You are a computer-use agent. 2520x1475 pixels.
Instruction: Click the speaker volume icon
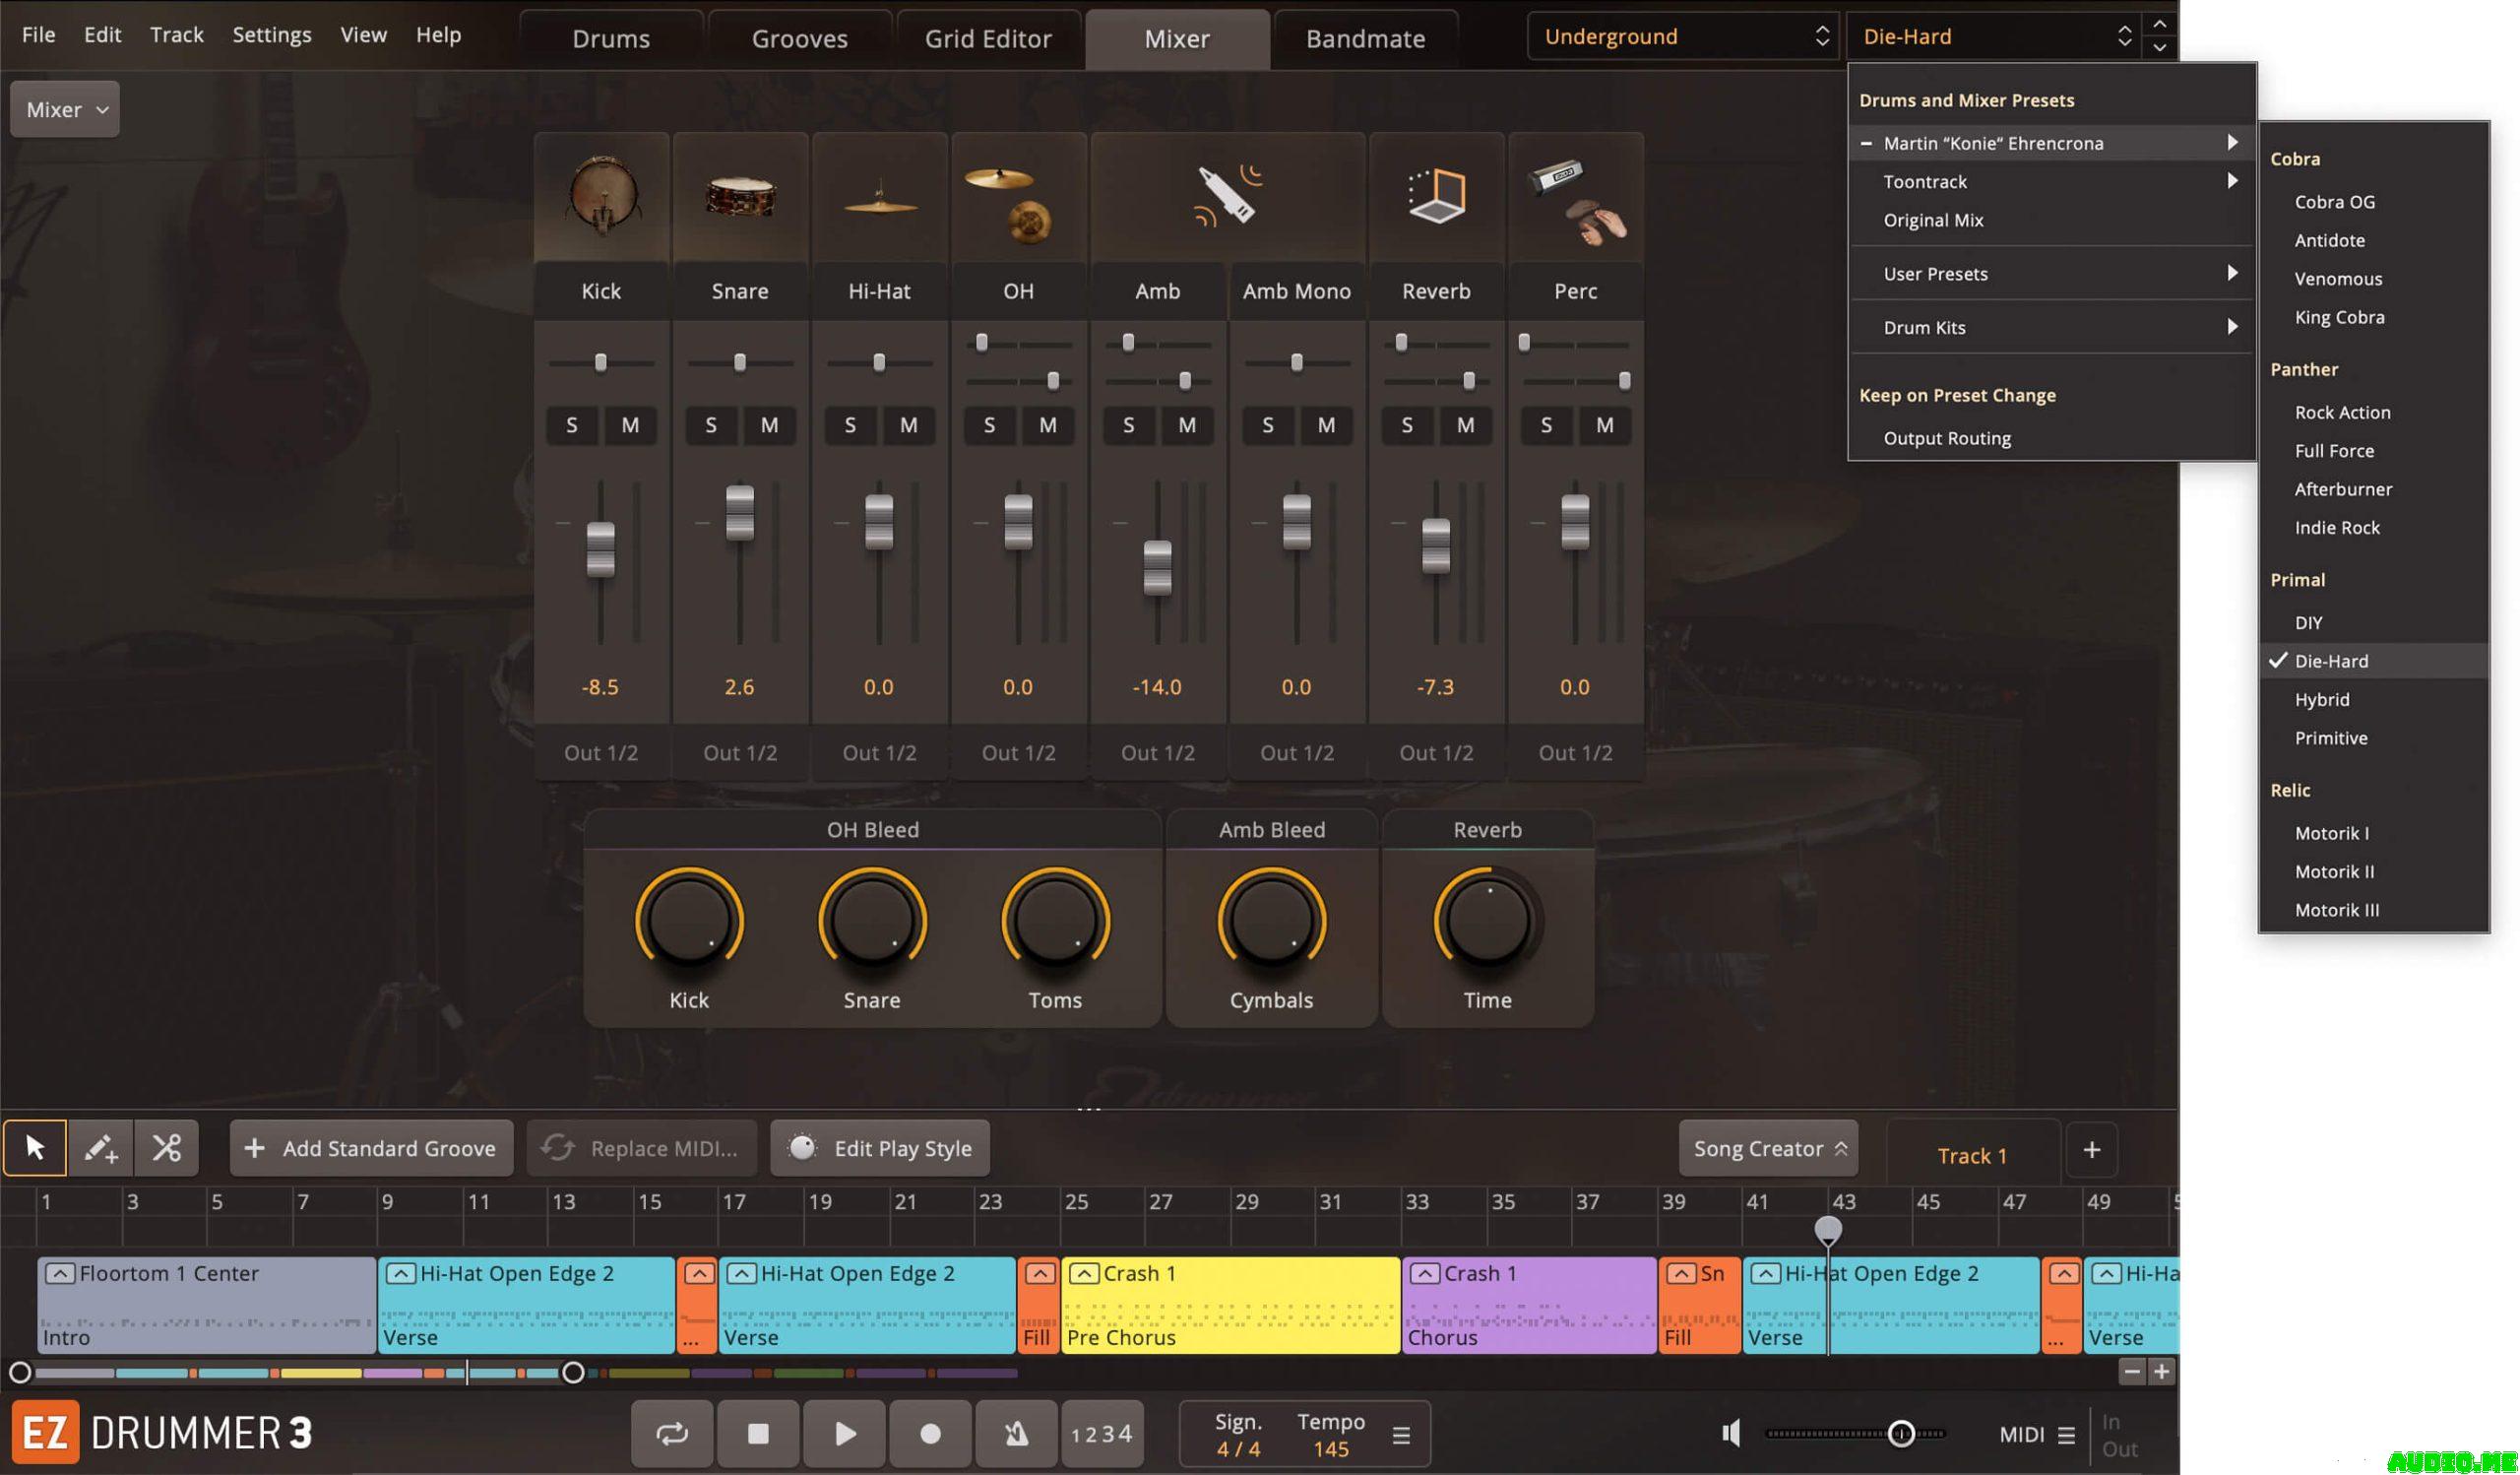click(x=1731, y=1434)
